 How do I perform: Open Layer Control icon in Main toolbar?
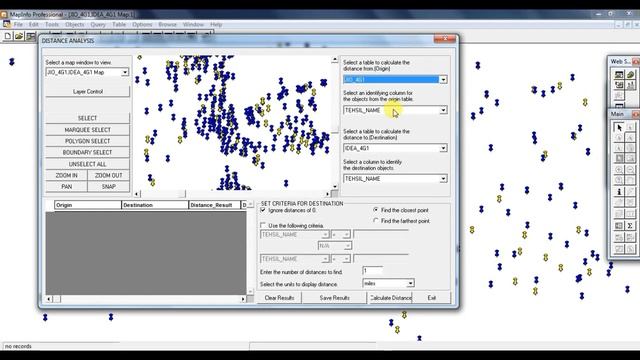(619, 214)
